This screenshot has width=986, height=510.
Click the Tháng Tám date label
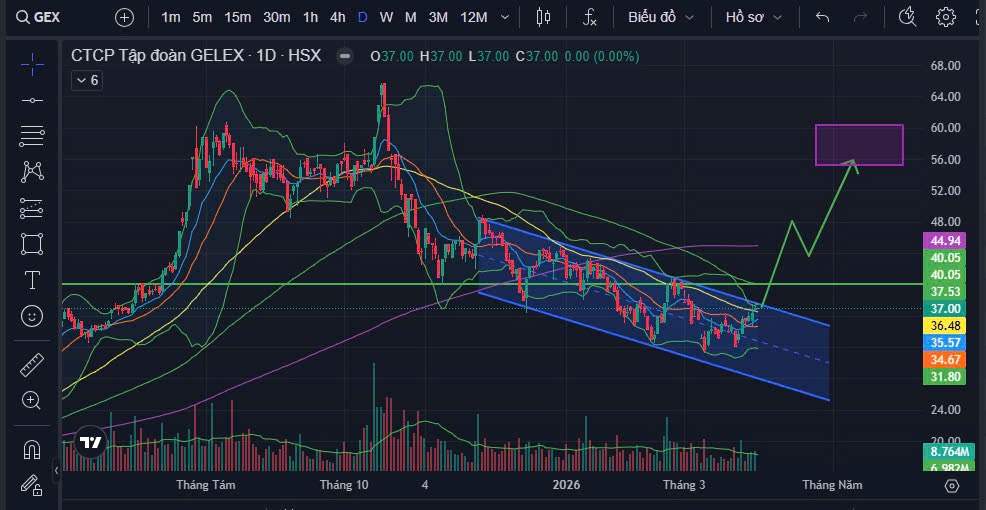[x=206, y=485]
